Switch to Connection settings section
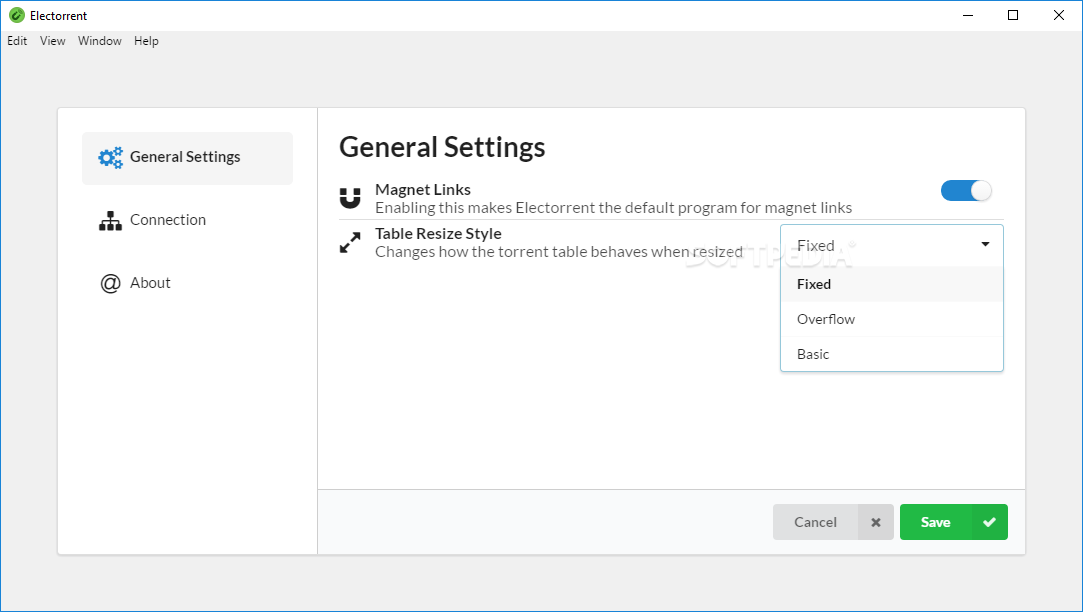Screen dimensions: 1083x612 tap(187, 220)
